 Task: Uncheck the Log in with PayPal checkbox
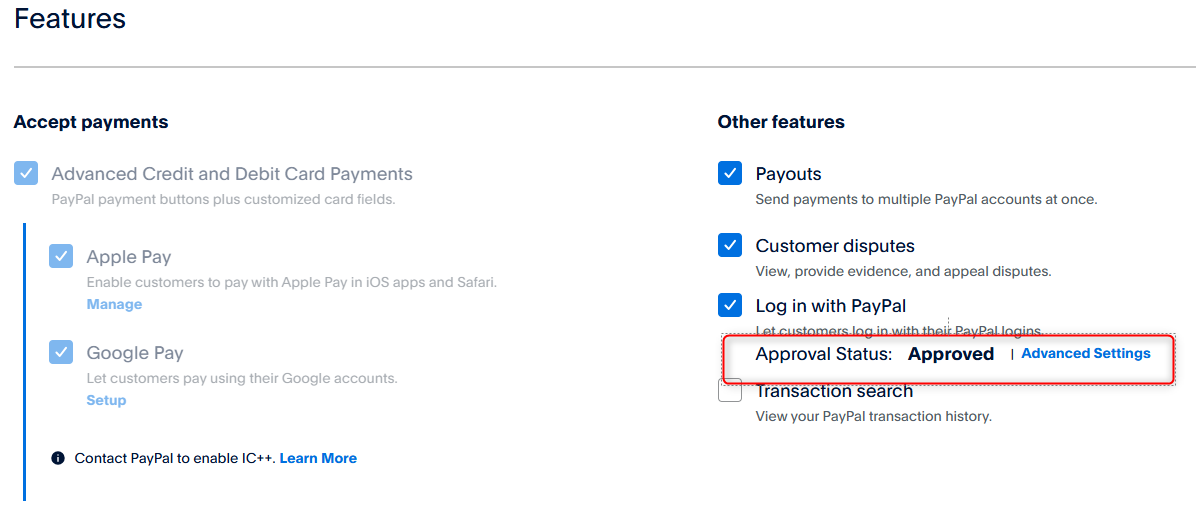pos(730,306)
